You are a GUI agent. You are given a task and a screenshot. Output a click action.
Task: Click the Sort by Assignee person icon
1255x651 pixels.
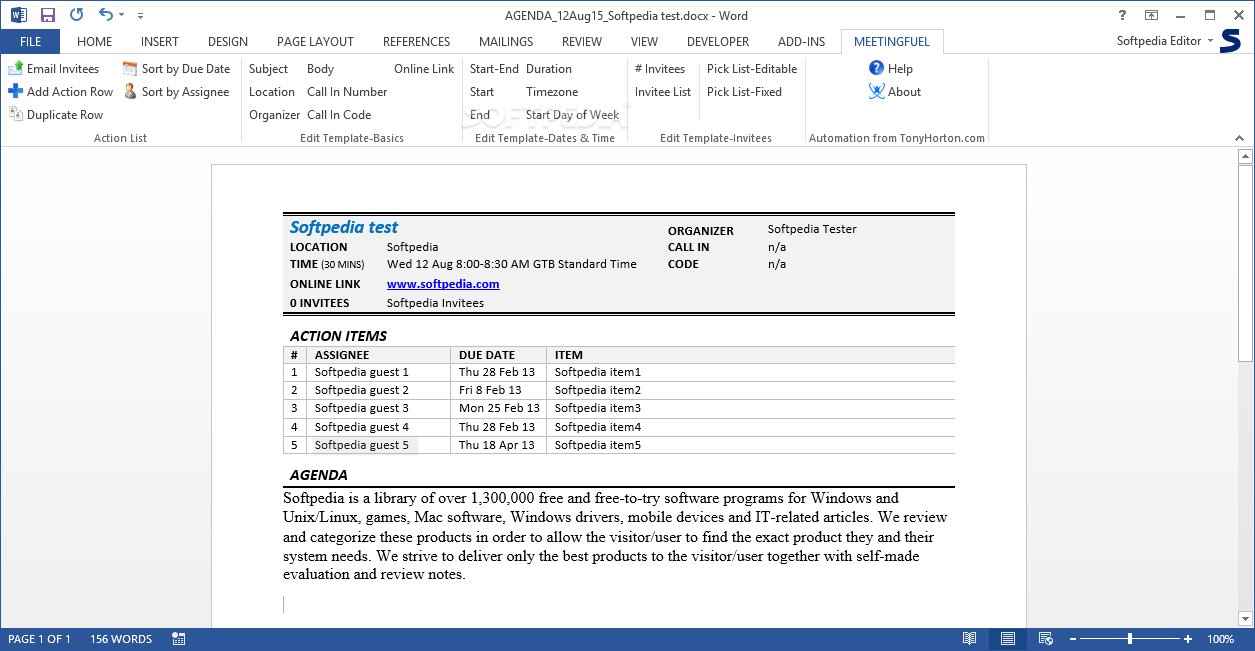pos(130,91)
